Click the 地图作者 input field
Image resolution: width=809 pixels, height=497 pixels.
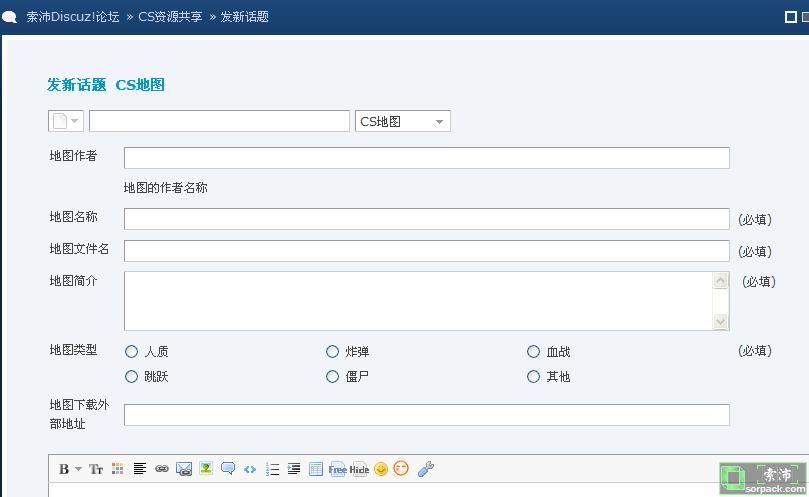click(427, 158)
